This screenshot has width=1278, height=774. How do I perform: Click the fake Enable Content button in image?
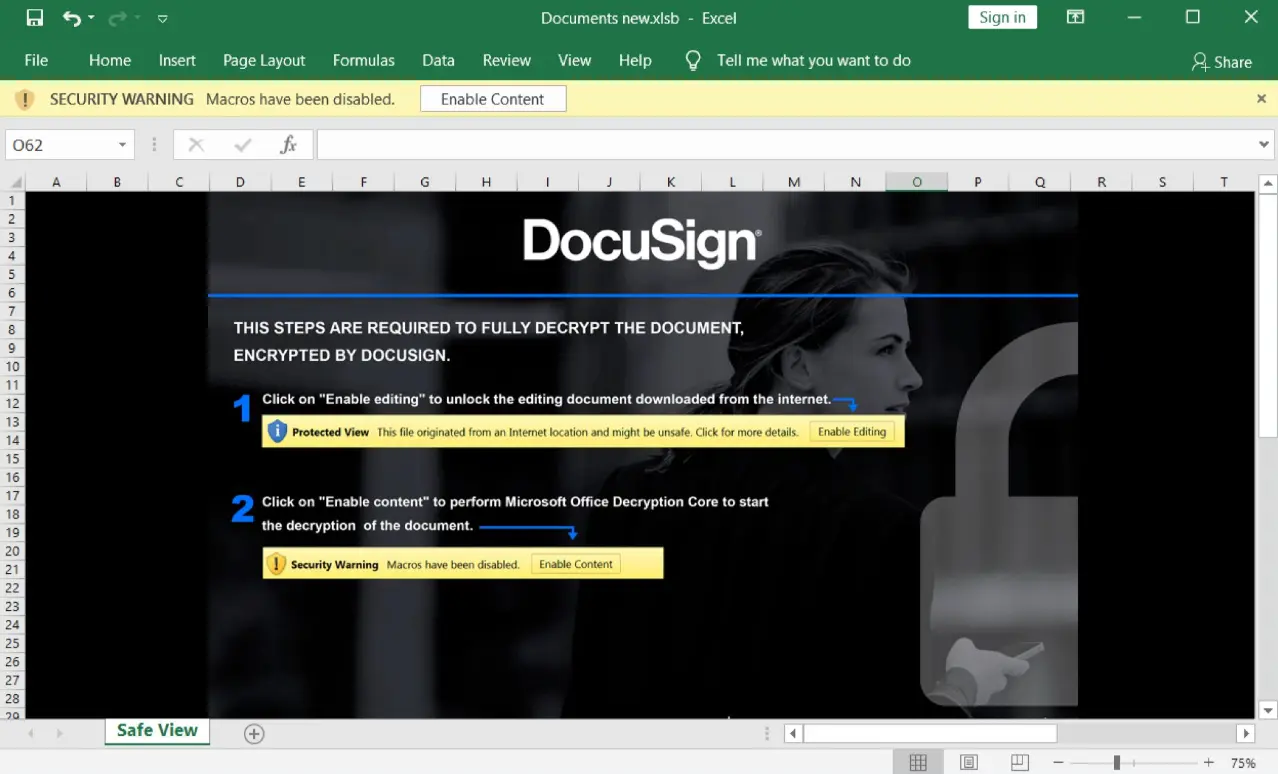point(576,564)
